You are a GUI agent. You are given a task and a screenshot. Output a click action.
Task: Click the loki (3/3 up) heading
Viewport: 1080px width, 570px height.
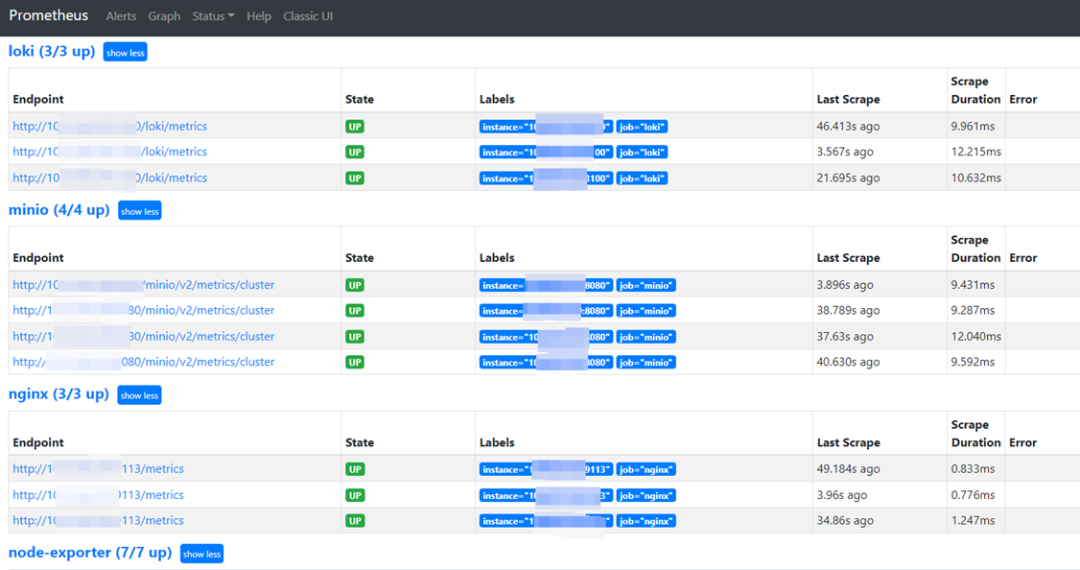51,51
